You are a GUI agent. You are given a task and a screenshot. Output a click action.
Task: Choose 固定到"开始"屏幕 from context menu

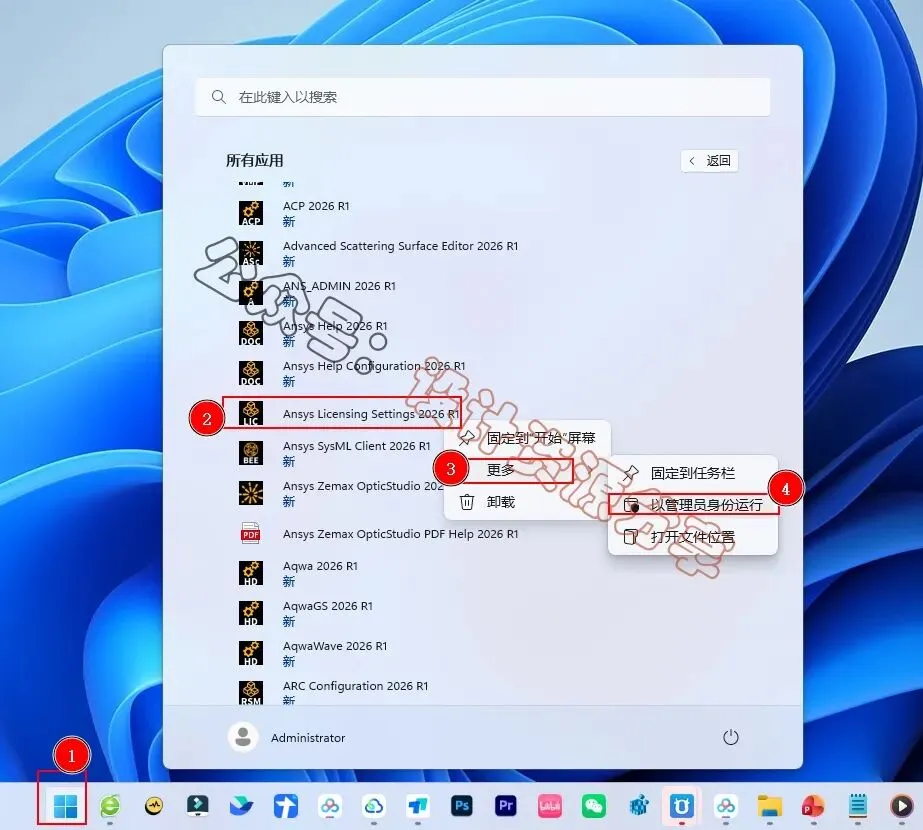pyautogui.click(x=527, y=437)
